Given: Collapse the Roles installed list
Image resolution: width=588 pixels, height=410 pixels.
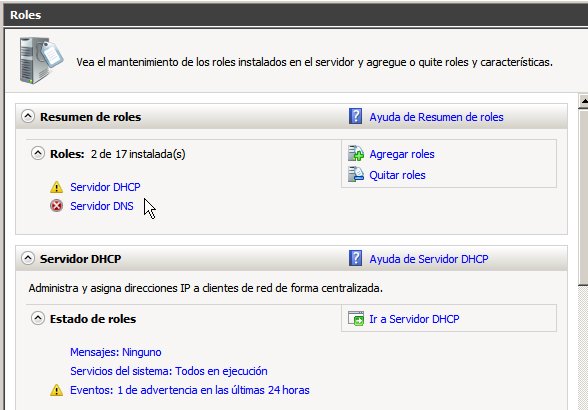Looking at the screenshot, I should (x=38, y=153).
